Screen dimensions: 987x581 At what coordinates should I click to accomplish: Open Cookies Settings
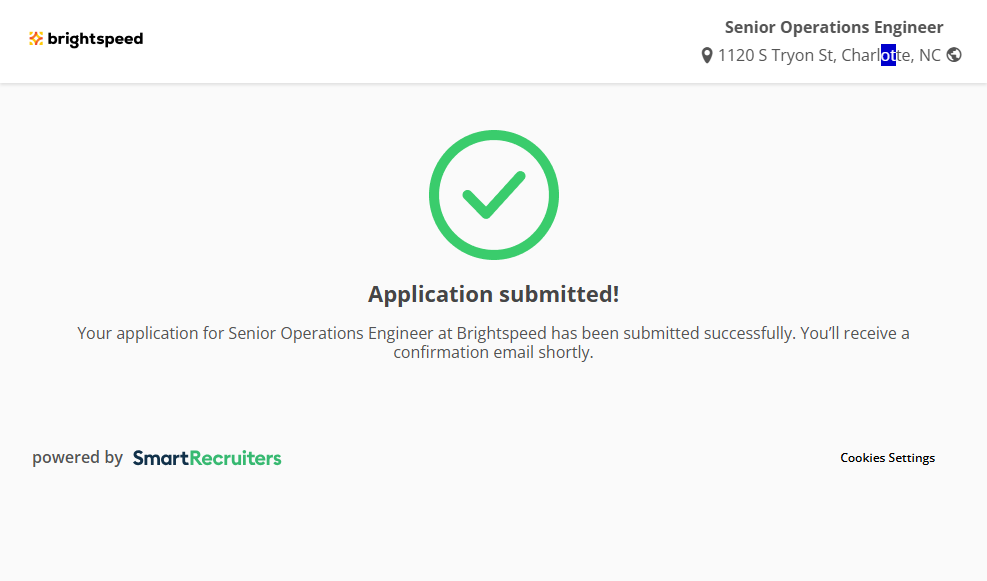pos(887,458)
